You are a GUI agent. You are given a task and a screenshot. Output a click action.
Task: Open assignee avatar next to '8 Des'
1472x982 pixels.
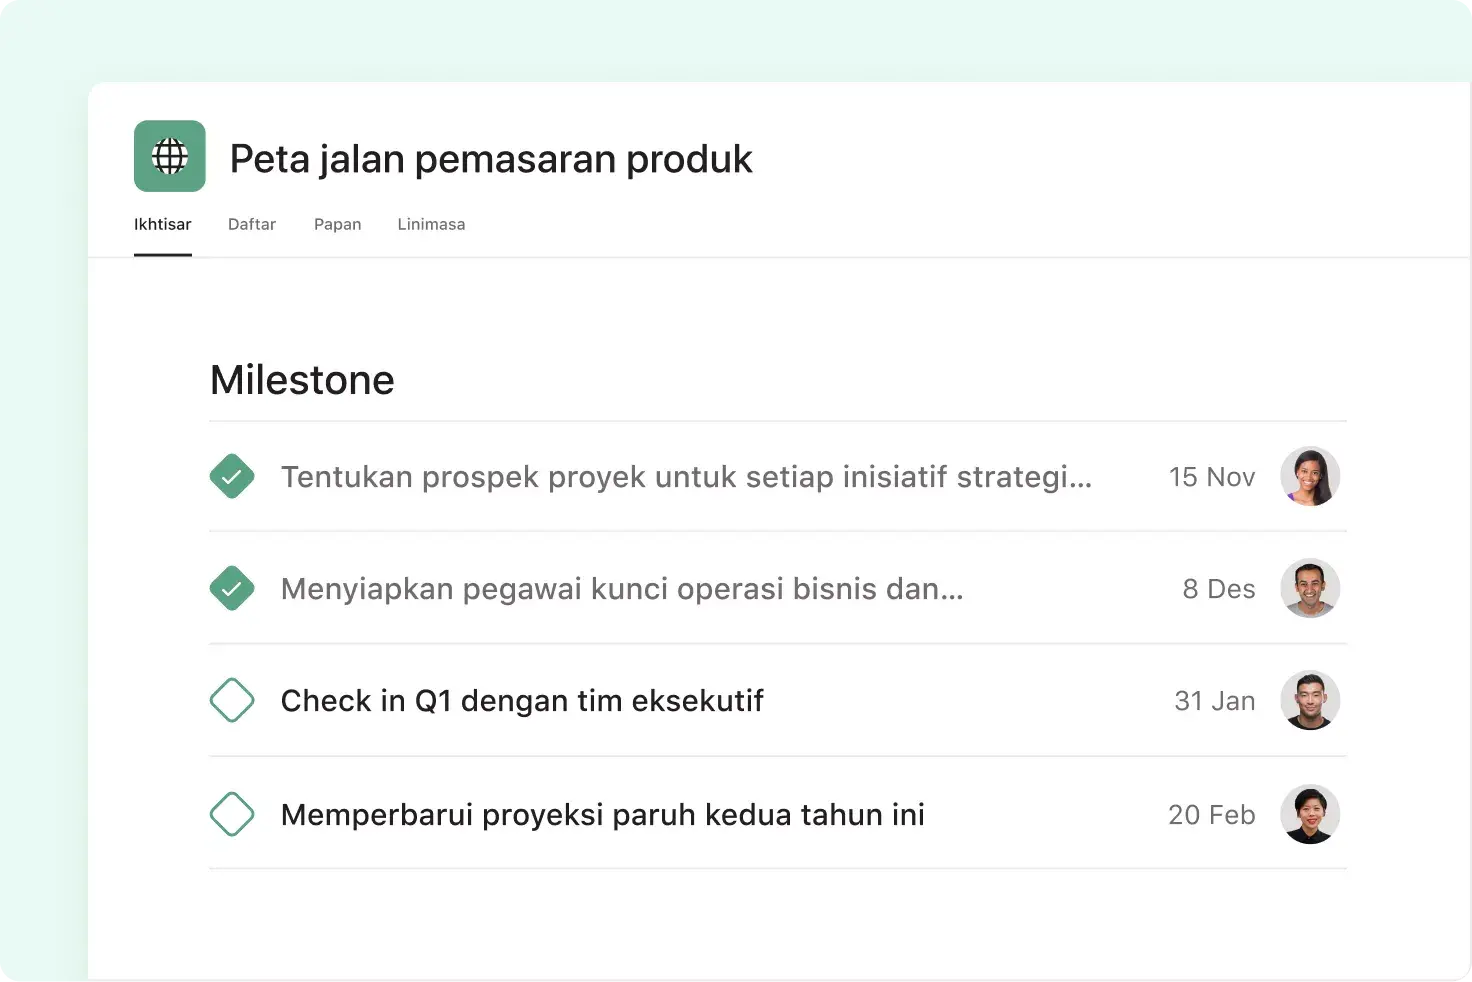point(1310,588)
